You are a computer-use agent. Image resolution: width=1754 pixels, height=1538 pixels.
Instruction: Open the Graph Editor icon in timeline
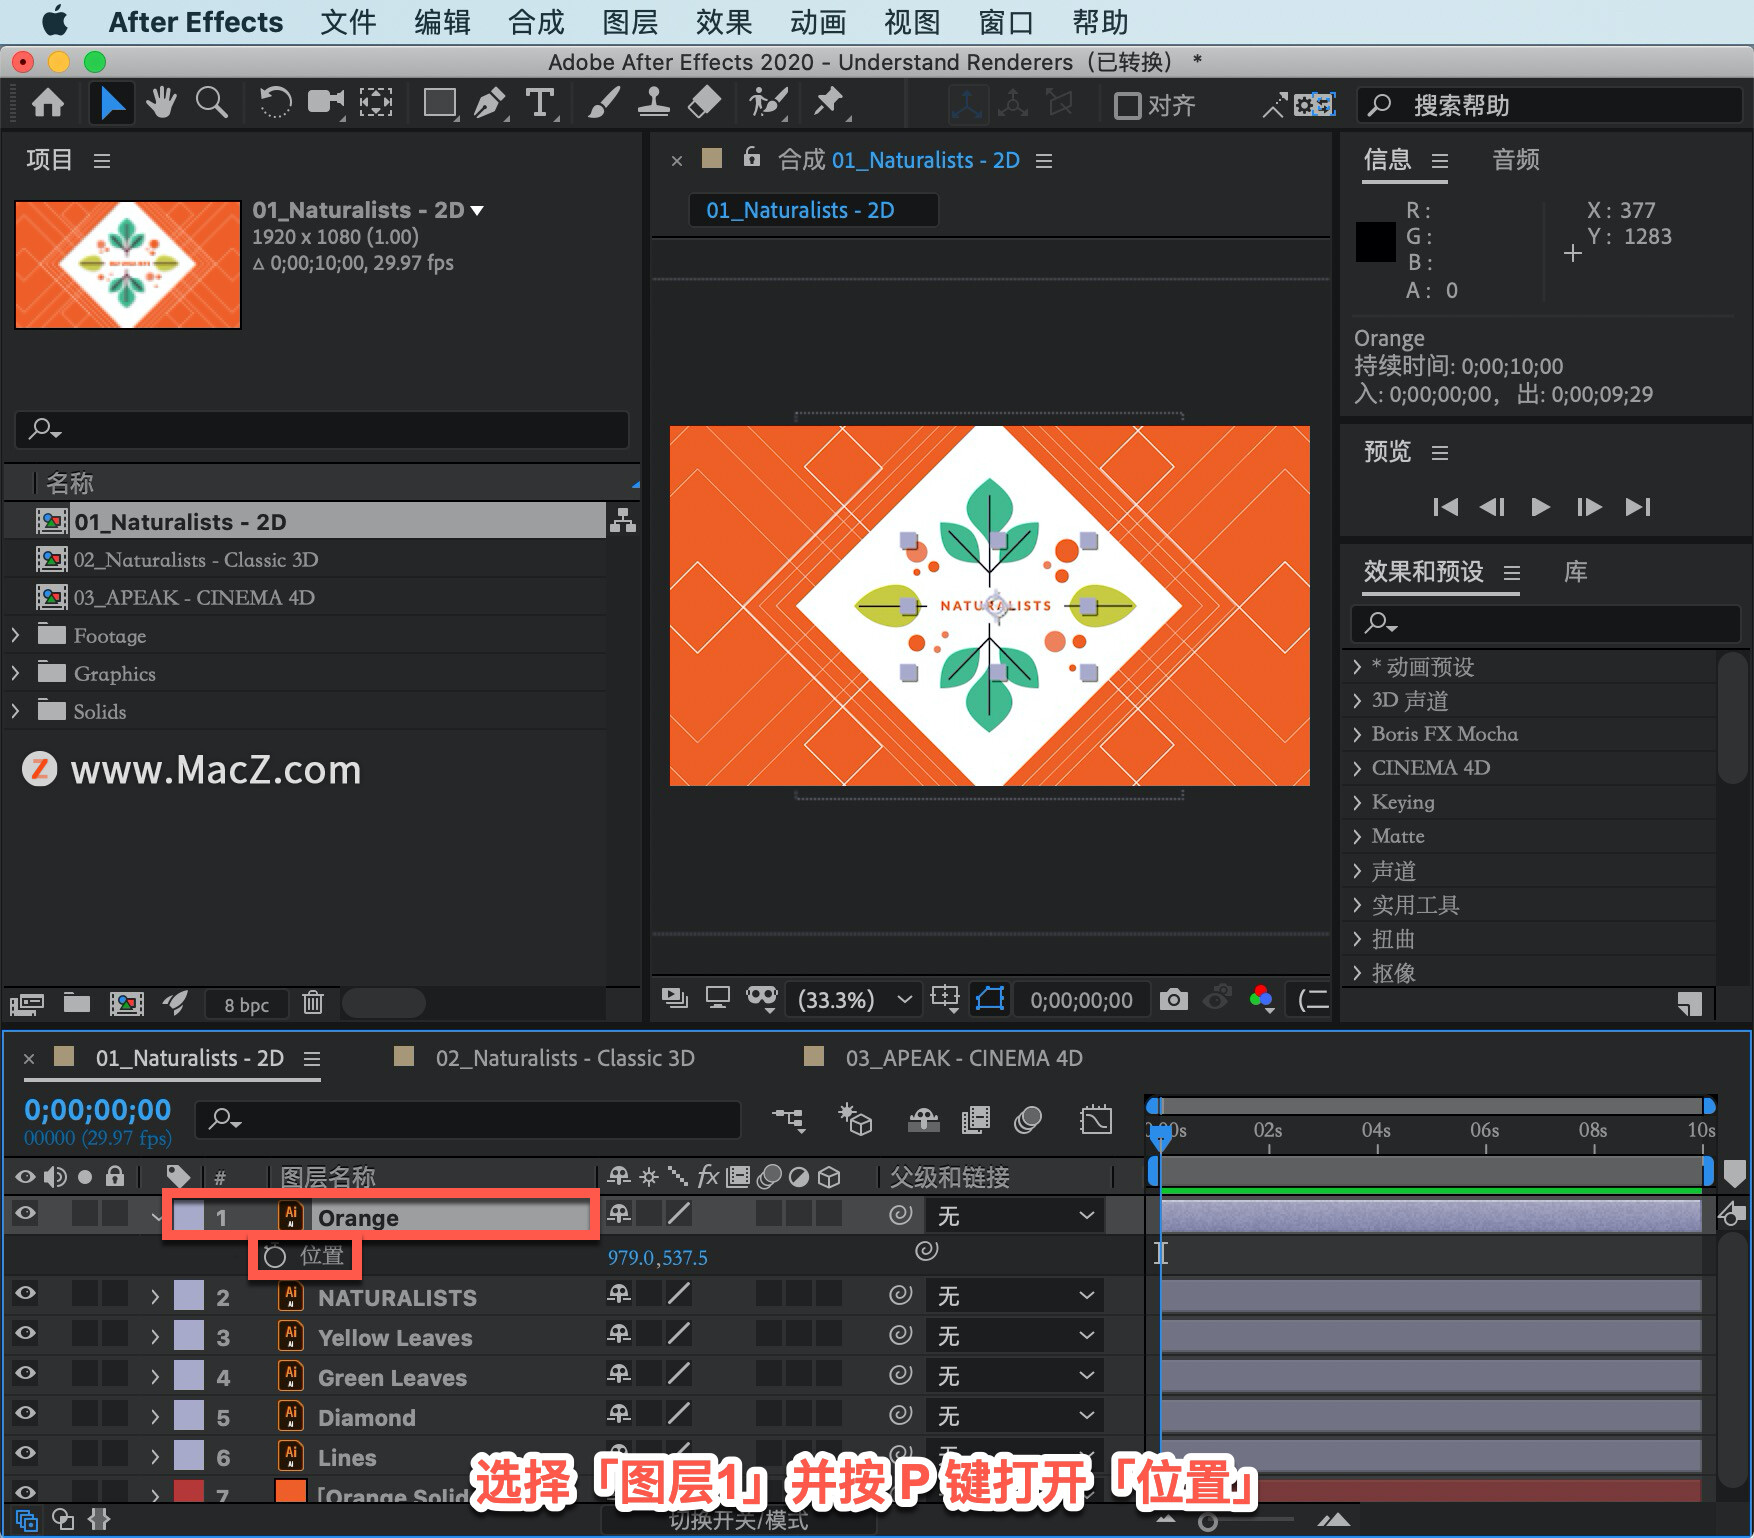point(1096,1120)
